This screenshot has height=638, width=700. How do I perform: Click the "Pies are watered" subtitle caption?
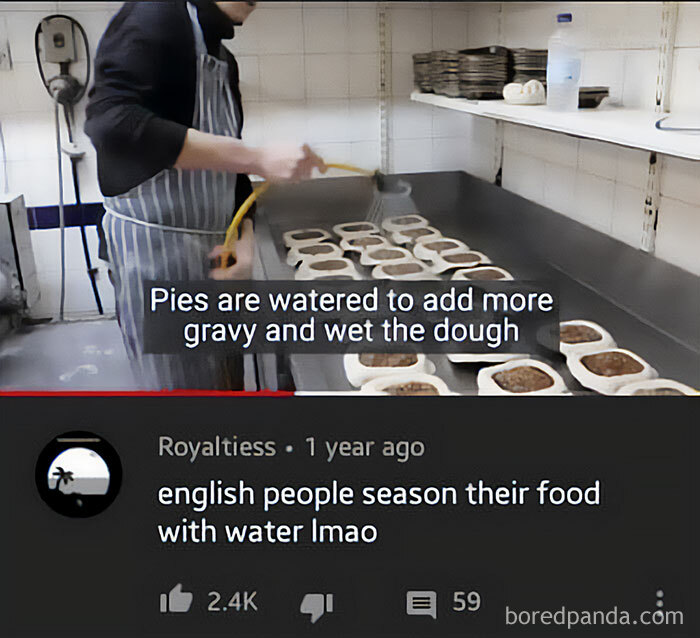point(351,315)
